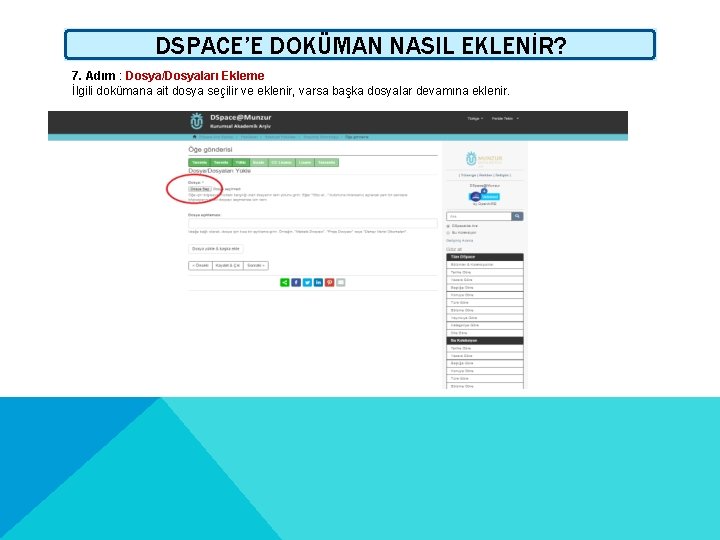
Task: Go to the Lisans step
Action: [x=305, y=163]
